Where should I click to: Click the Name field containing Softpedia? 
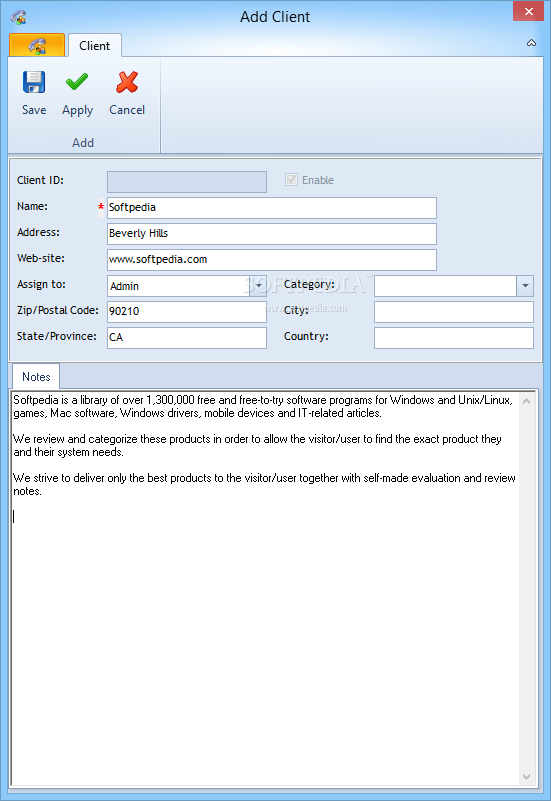(x=272, y=208)
